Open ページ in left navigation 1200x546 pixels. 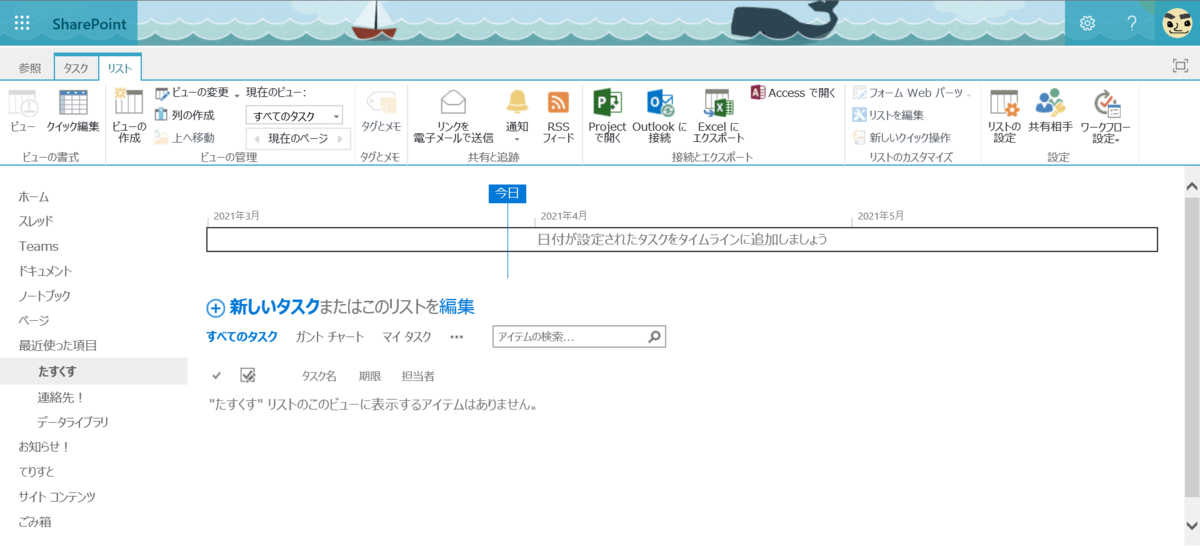[x=34, y=321]
